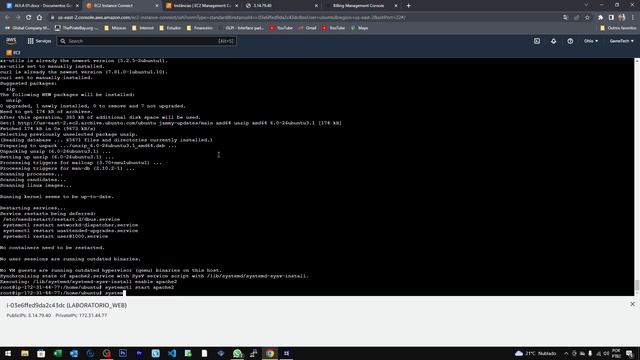Open ThePirateBay.org bookmark
Image resolution: width=640 pixels, height=360 pixels.
pyautogui.click(x=77, y=28)
